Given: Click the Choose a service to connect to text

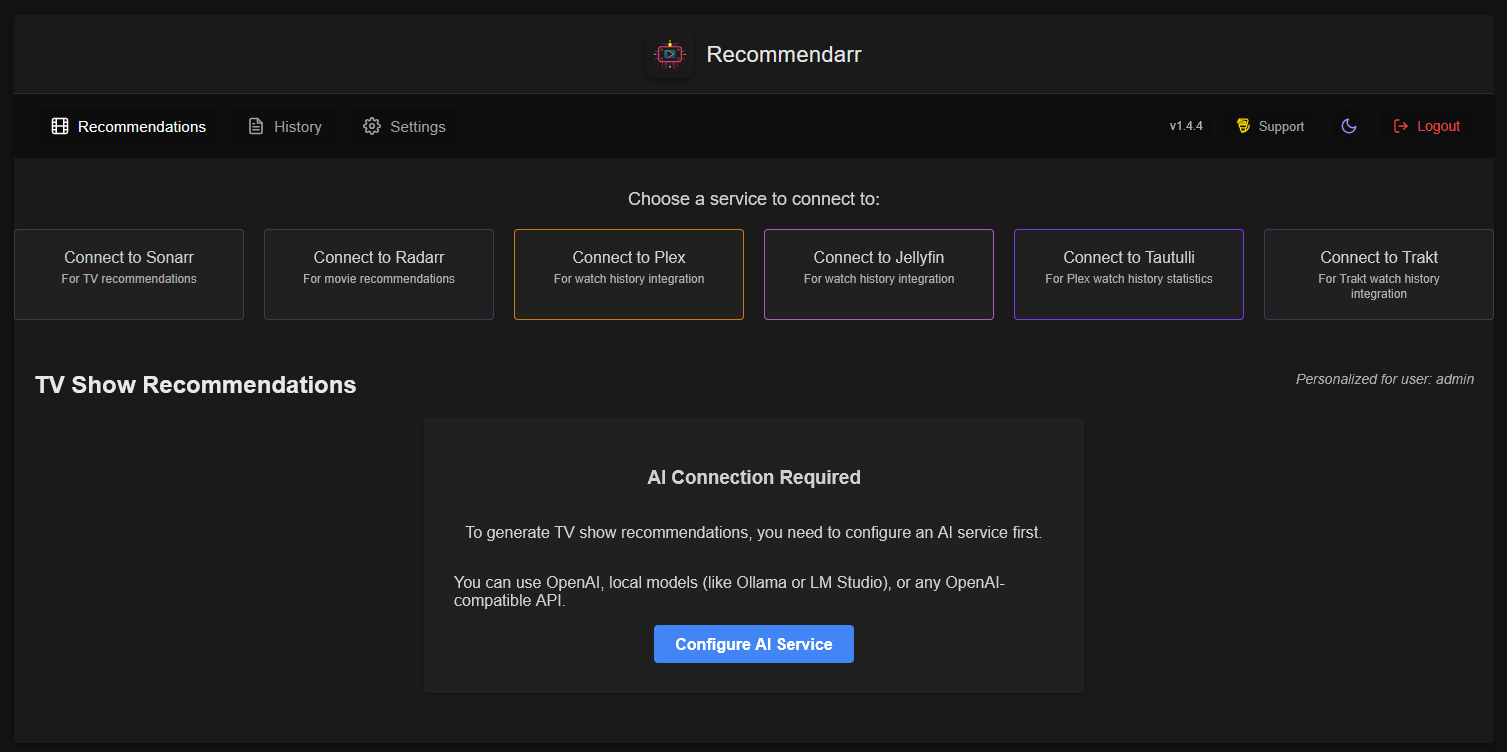Looking at the screenshot, I should (754, 199).
